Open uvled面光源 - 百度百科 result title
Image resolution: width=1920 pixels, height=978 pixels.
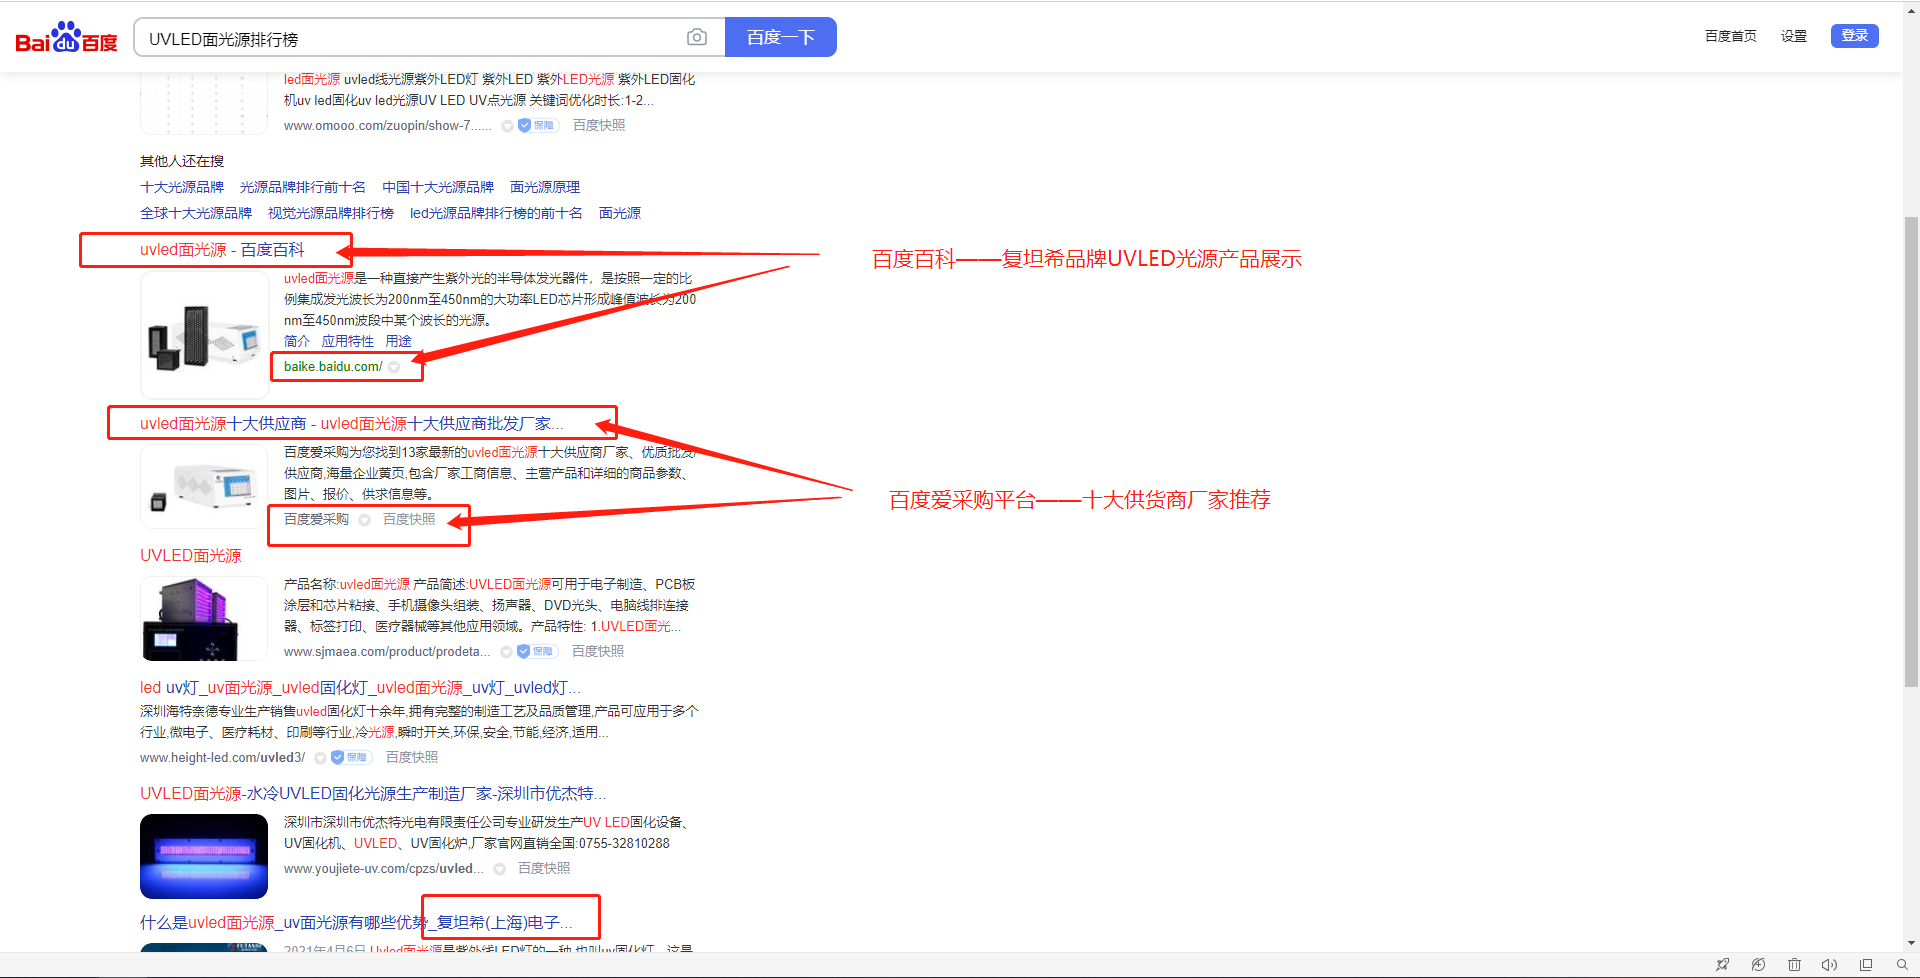[x=222, y=250]
